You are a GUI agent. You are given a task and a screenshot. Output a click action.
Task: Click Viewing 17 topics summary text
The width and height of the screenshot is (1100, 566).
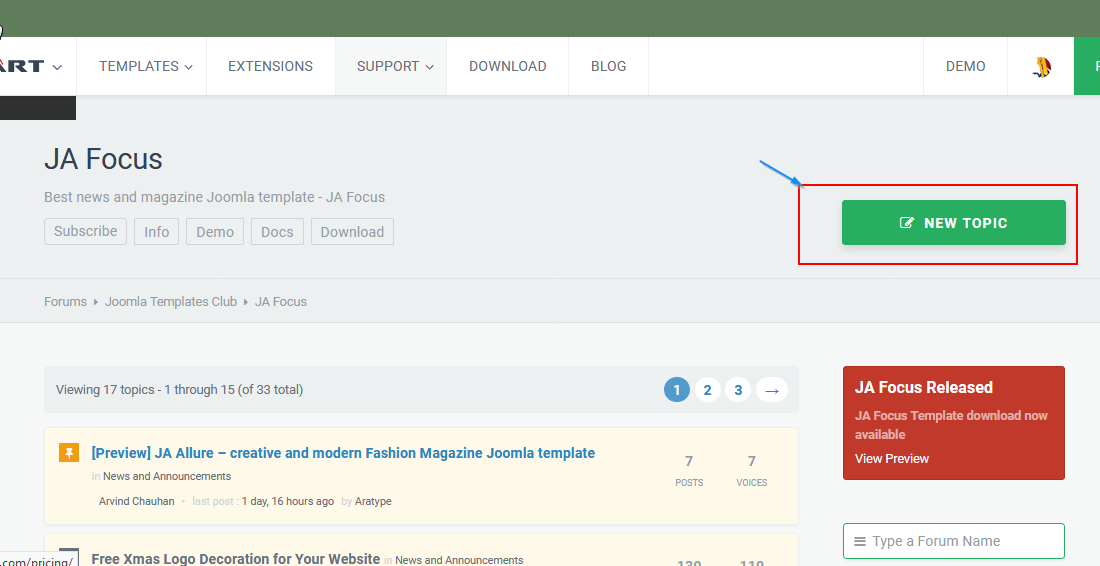coord(180,390)
